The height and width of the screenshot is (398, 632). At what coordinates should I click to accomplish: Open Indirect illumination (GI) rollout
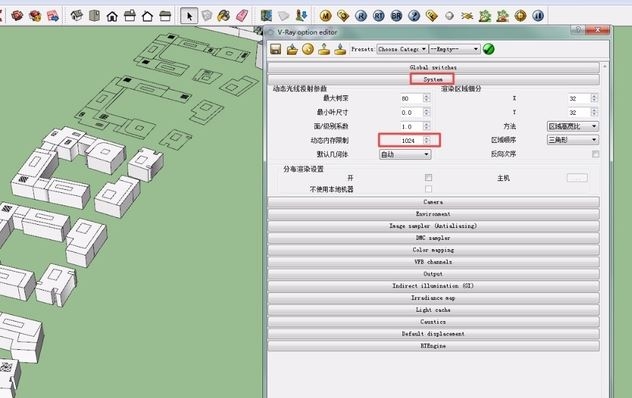[433, 286]
